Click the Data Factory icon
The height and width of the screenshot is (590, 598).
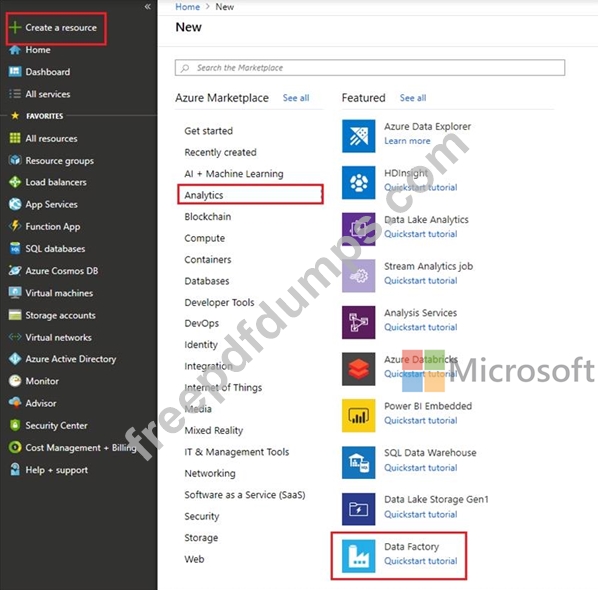358,556
